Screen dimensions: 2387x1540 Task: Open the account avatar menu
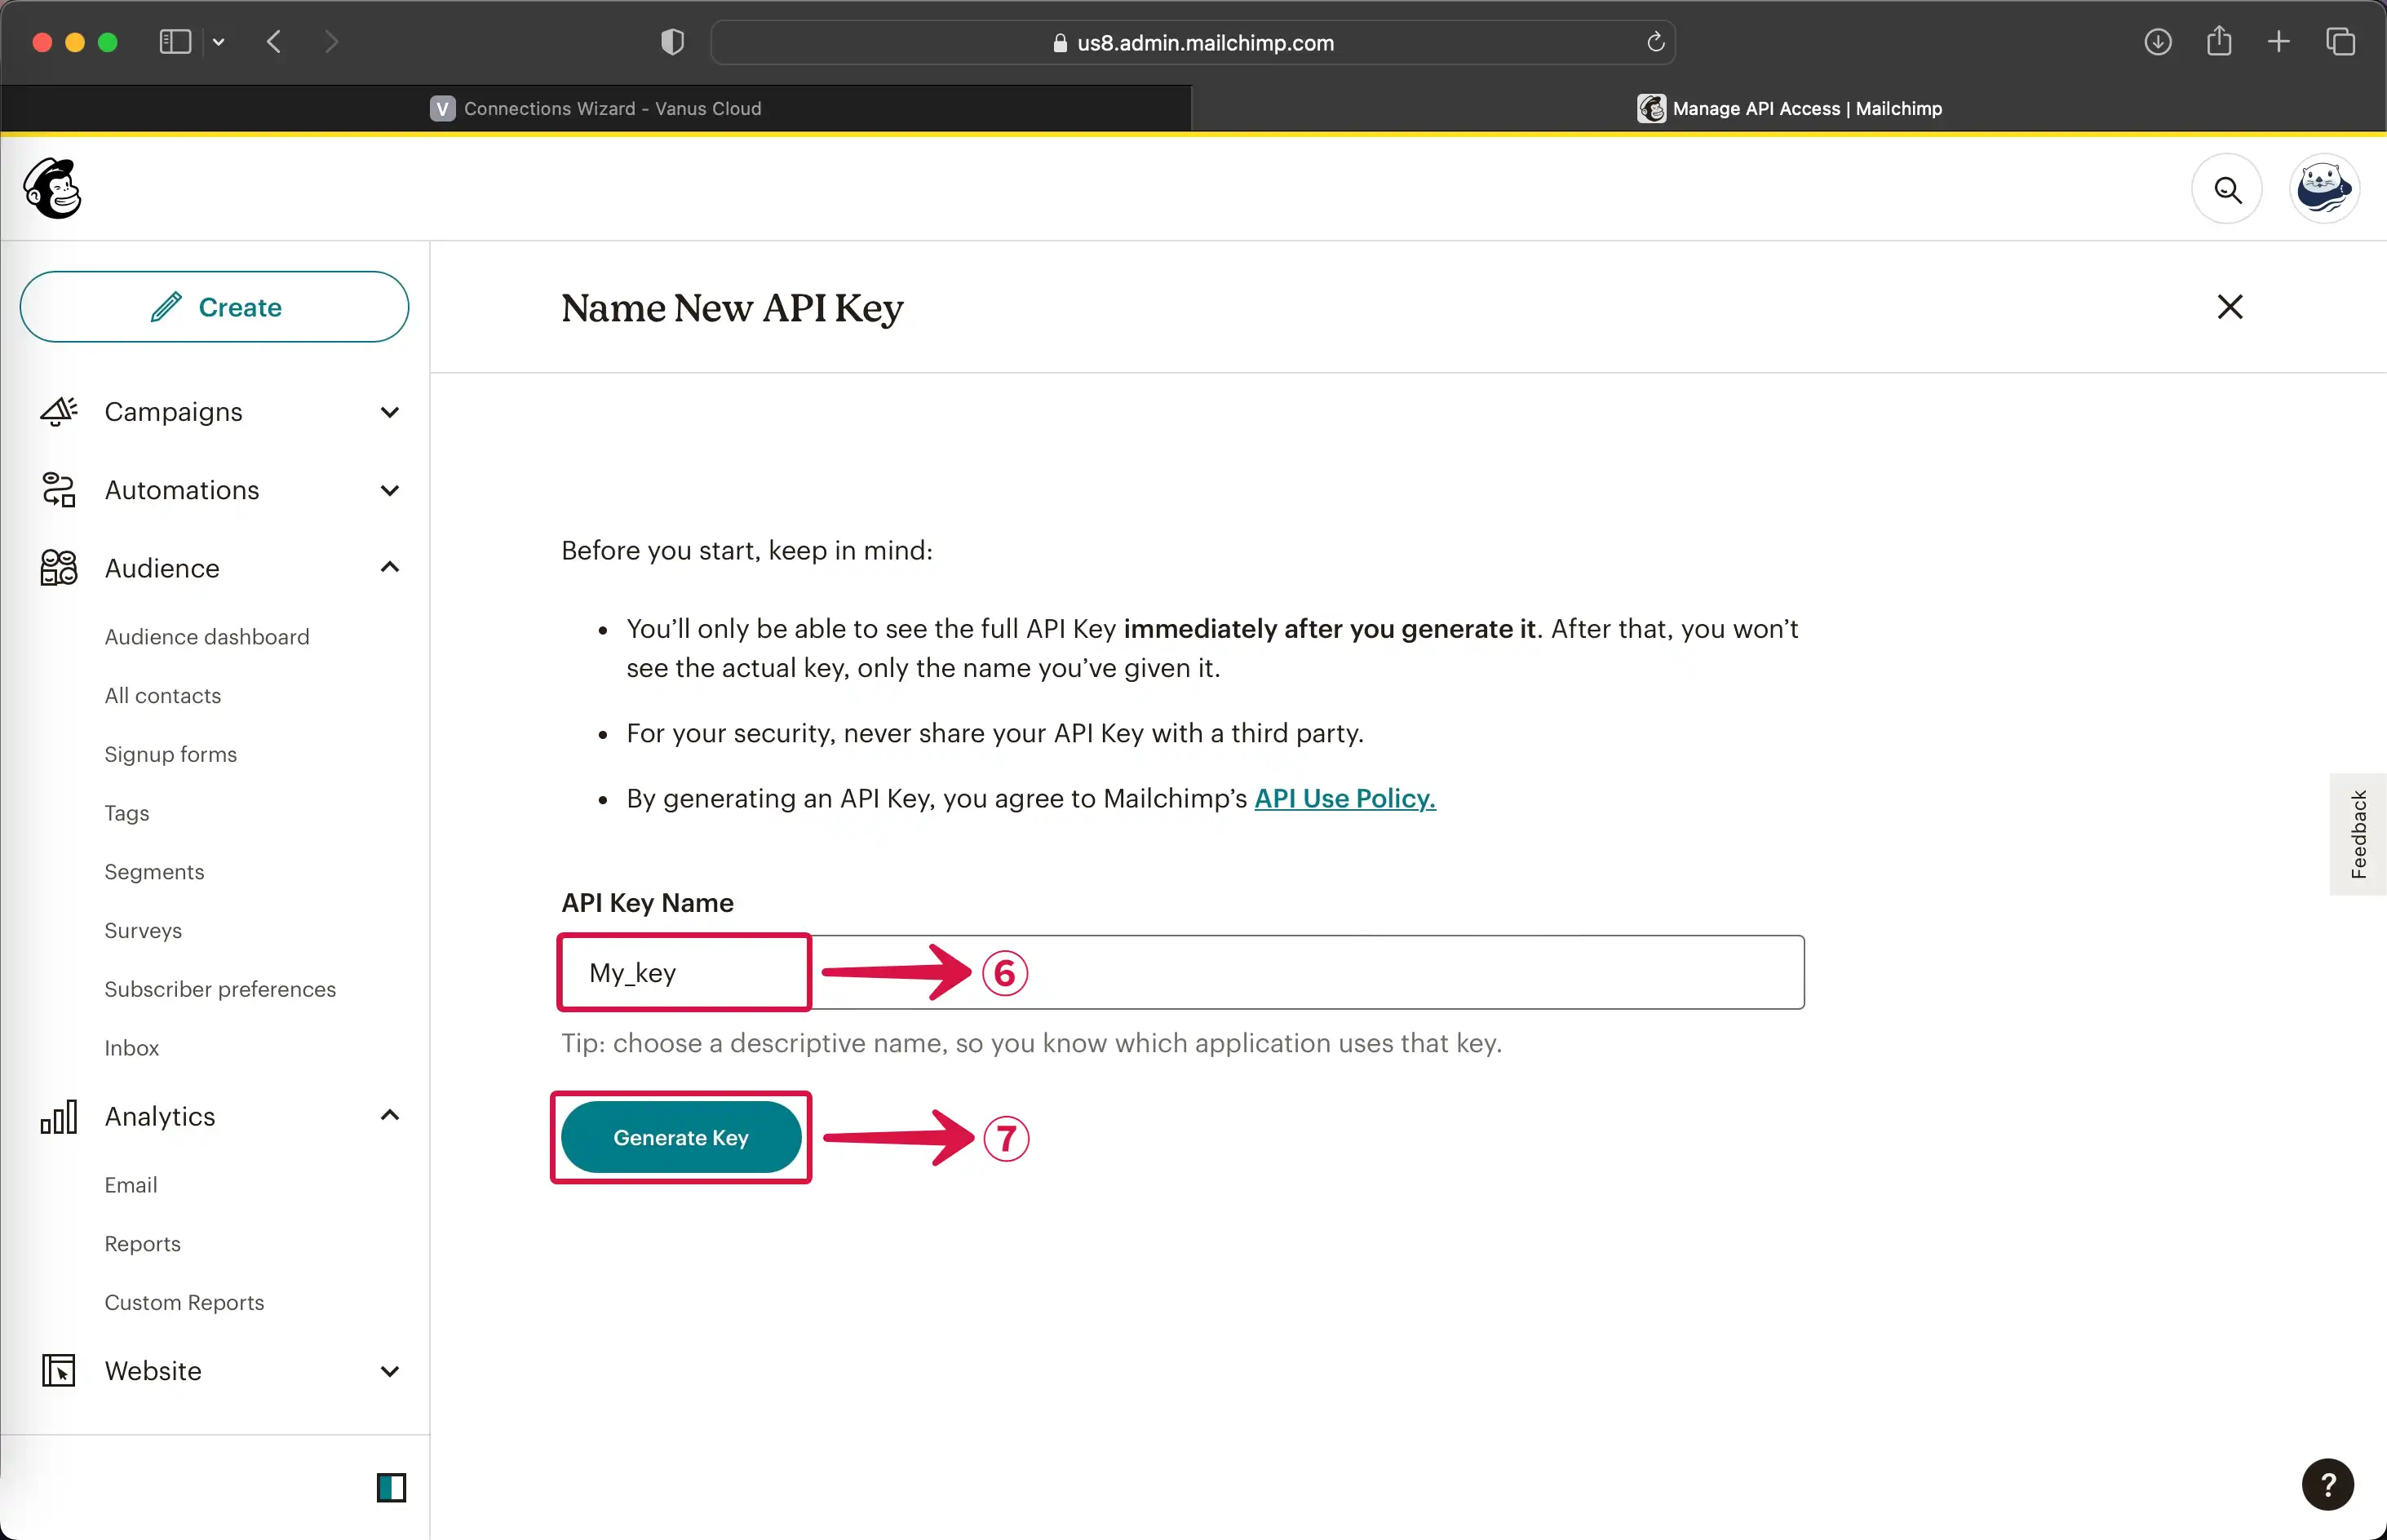pyautogui.click(x=2324, y=189)
